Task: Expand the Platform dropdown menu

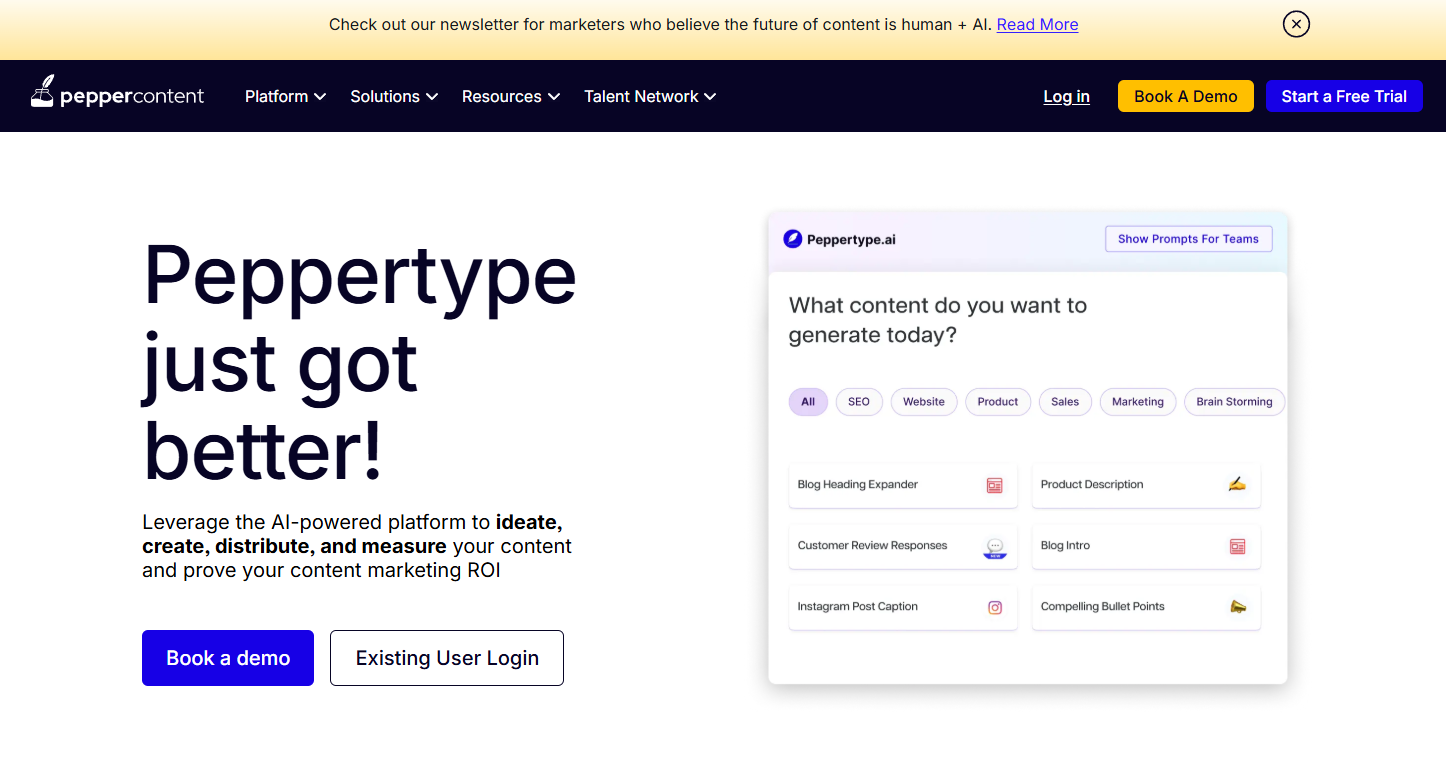Action: [x=285, y=96]
